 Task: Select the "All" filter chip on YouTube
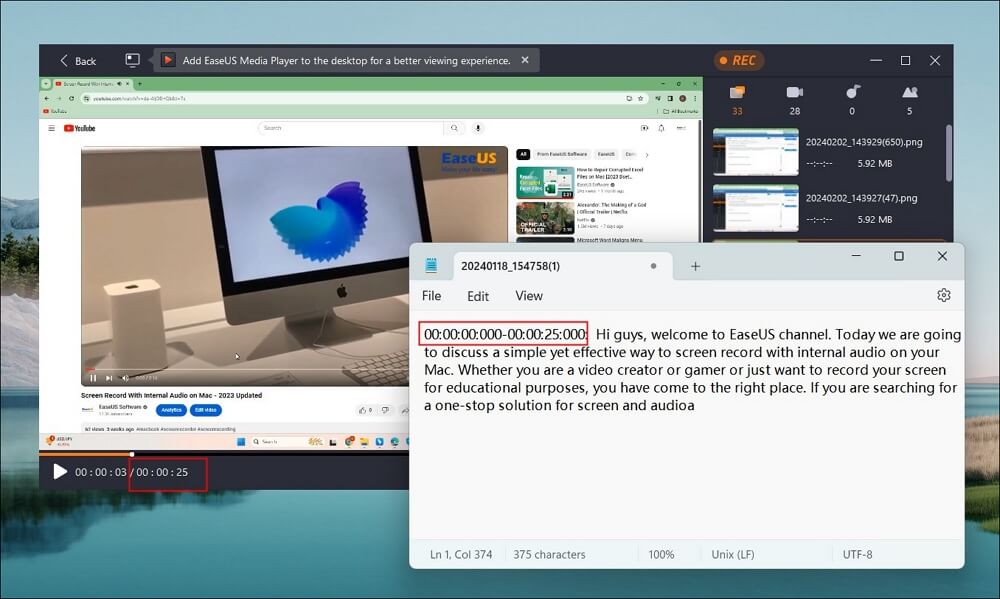coord(523,154)
